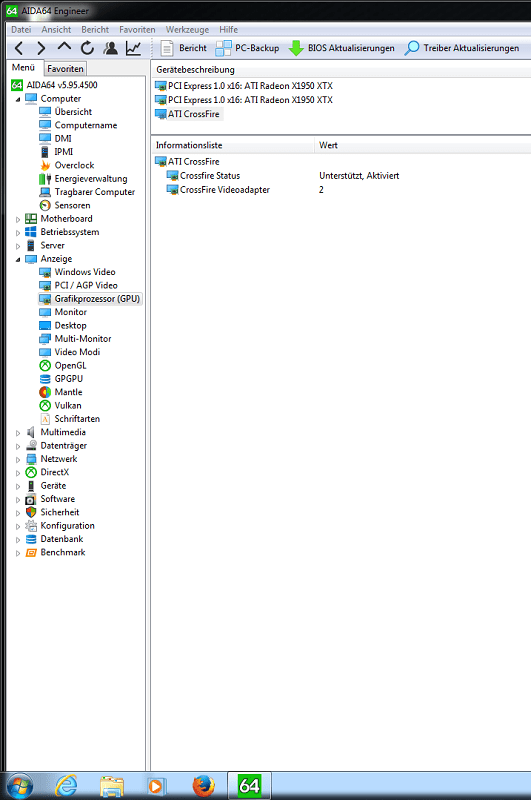Open the Hilfe menu

tap(229, 30)
